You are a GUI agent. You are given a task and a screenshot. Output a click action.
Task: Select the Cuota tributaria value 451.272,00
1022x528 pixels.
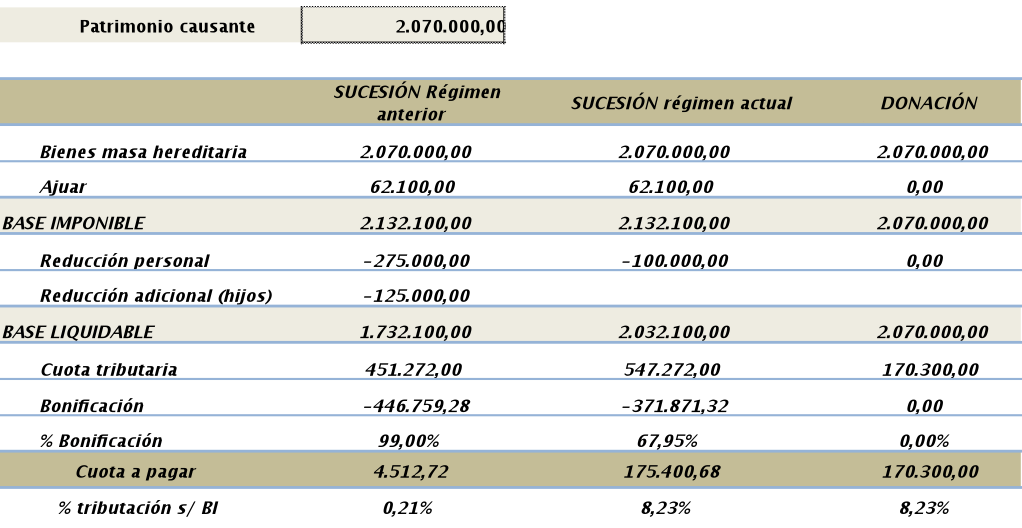pos(417,370)
